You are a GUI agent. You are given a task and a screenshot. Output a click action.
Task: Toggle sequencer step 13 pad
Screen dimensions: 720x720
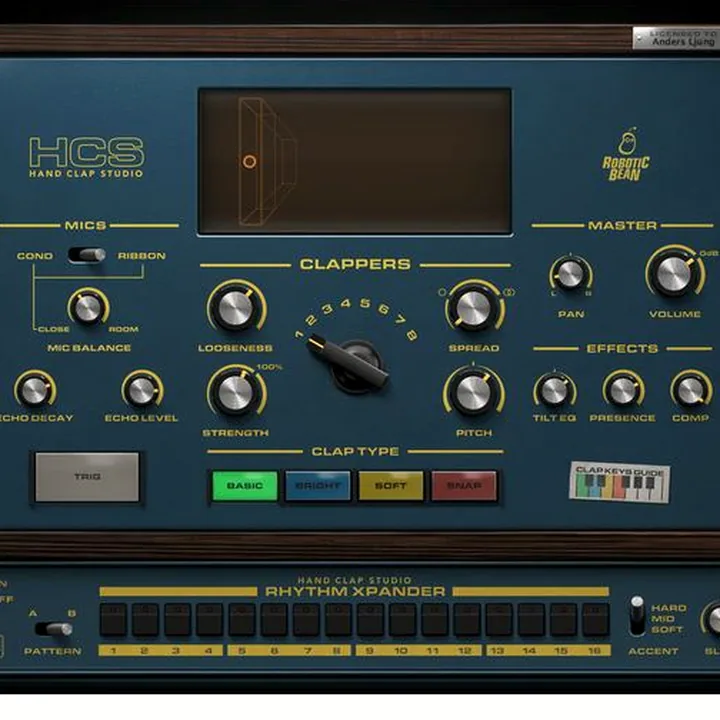click(x=499, y=619)
